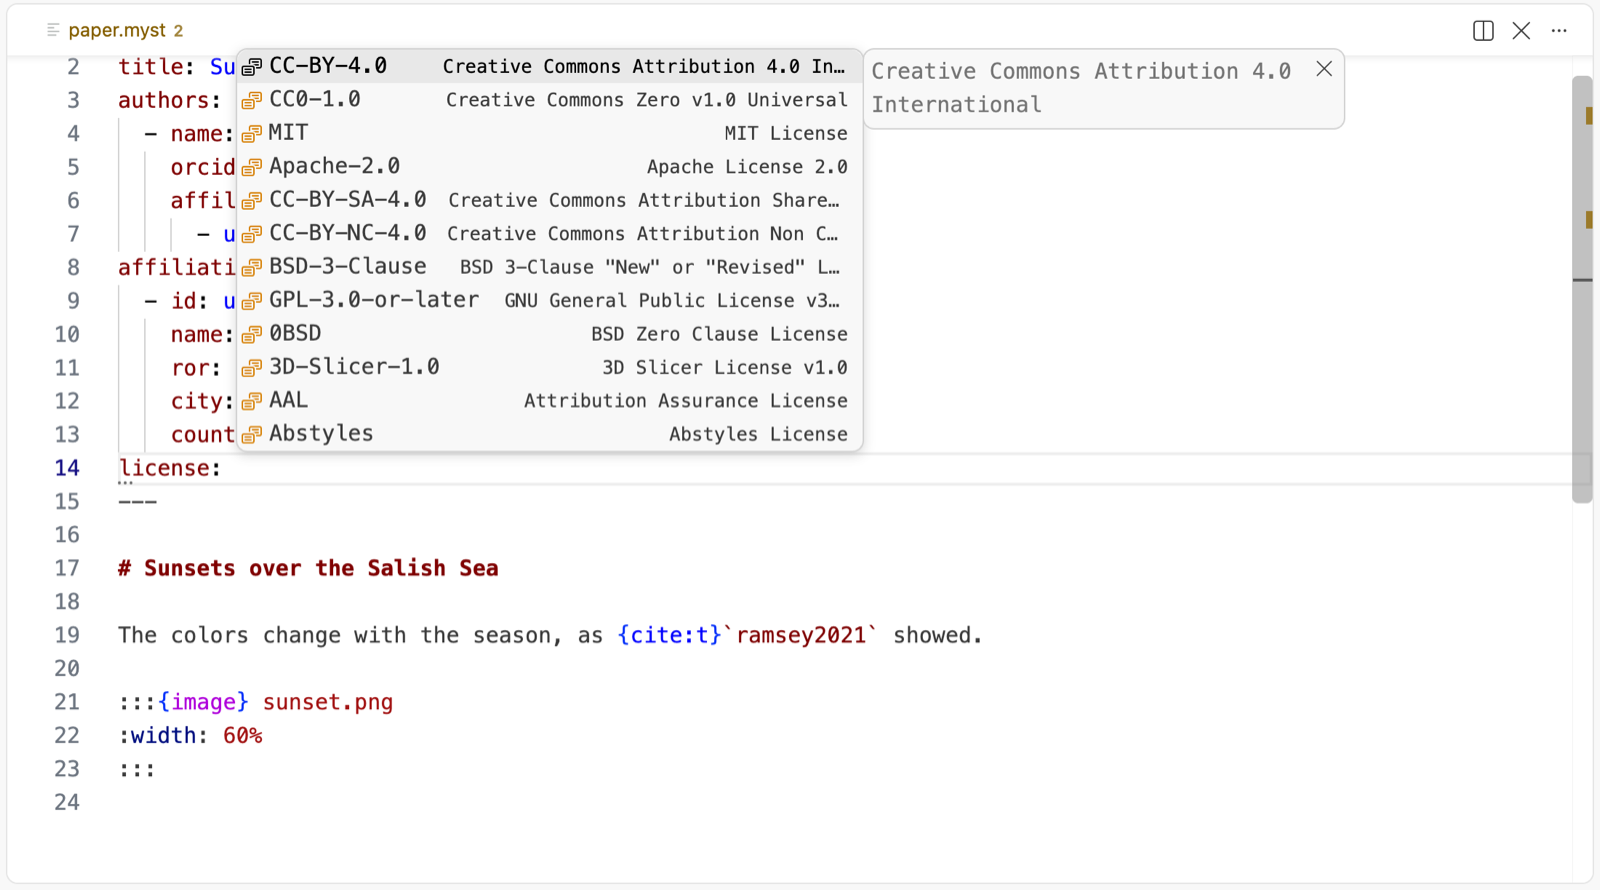Select the AAL license entry
The height and width of the screenshot is (890, 1600).
click(549, 401)
